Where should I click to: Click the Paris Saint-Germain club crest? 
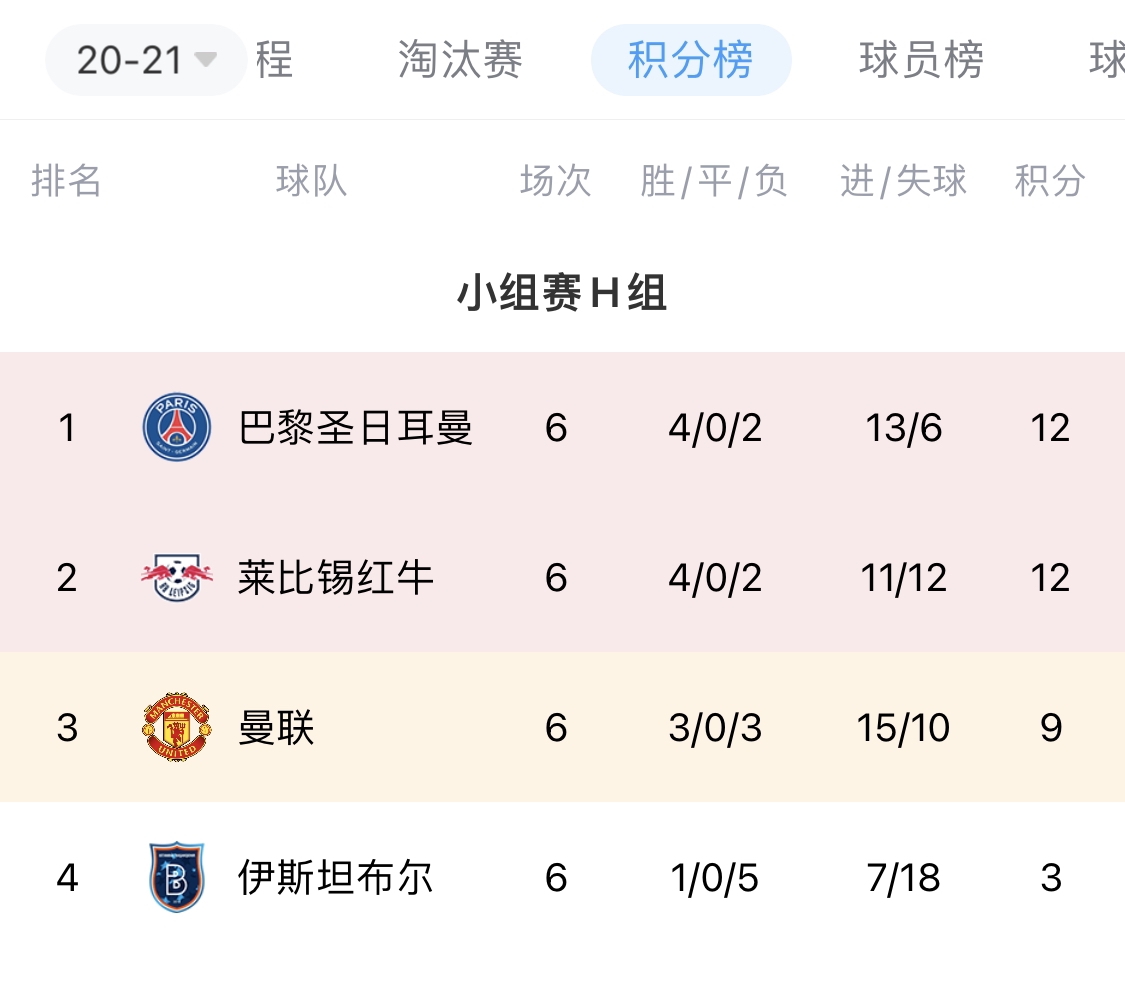177,428
